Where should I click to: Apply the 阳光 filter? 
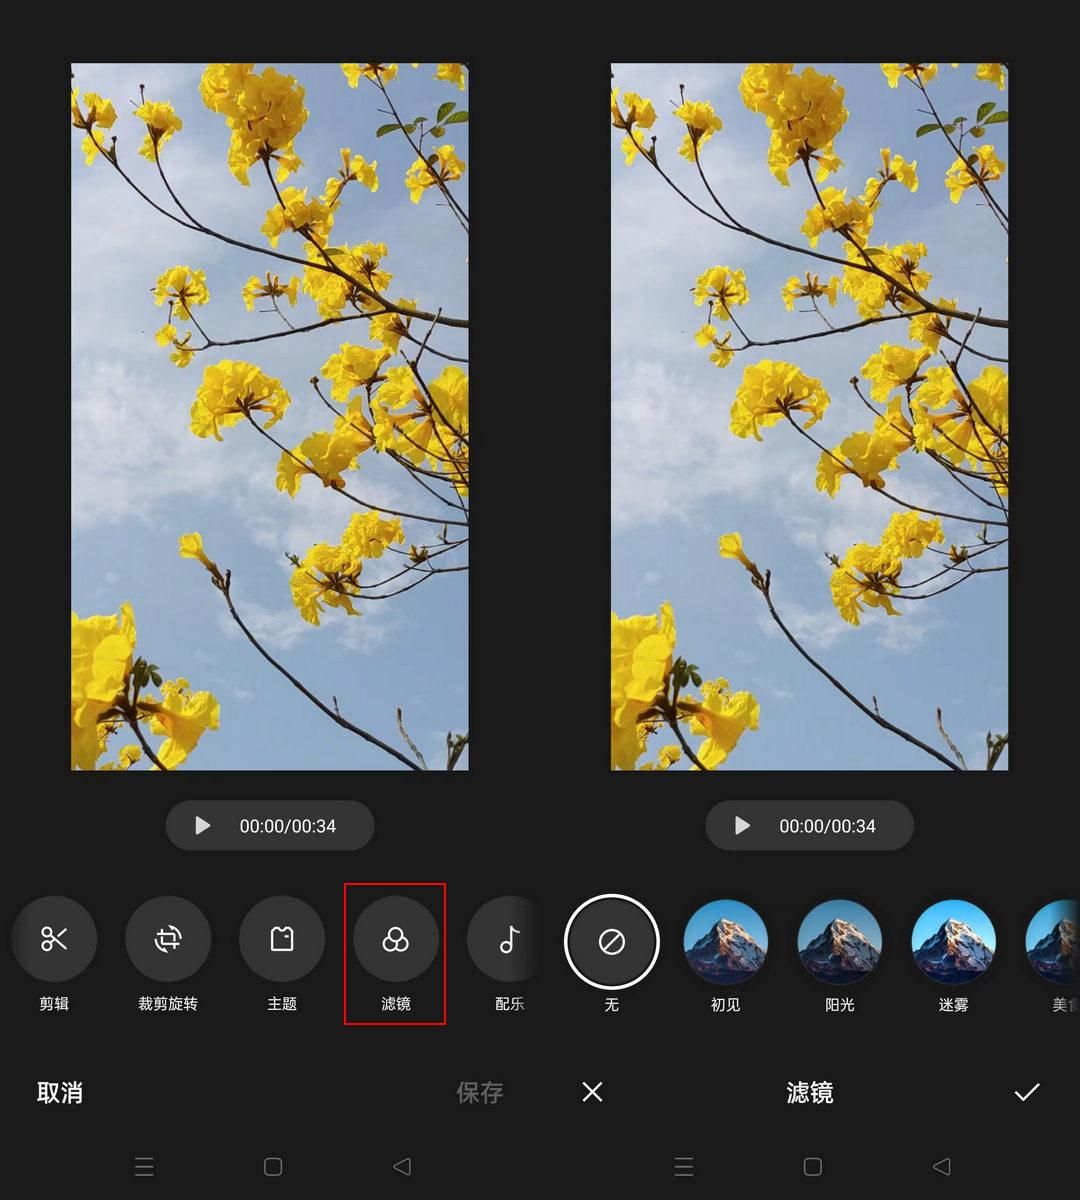(x=840, y=941)
